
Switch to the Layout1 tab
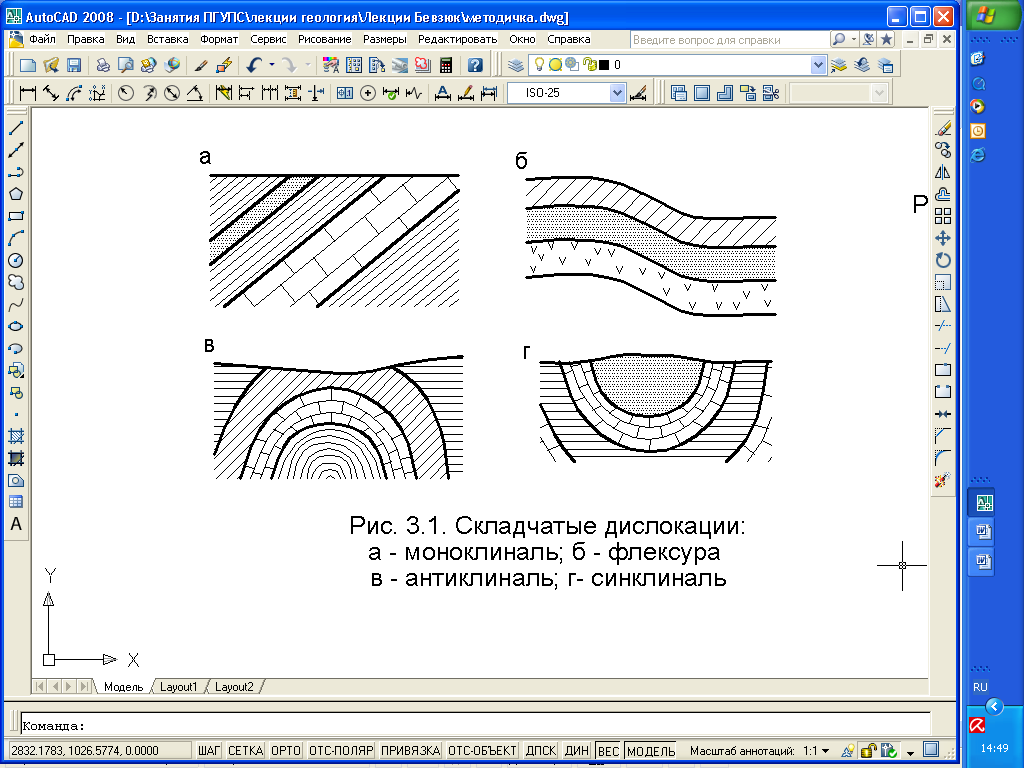178,686
